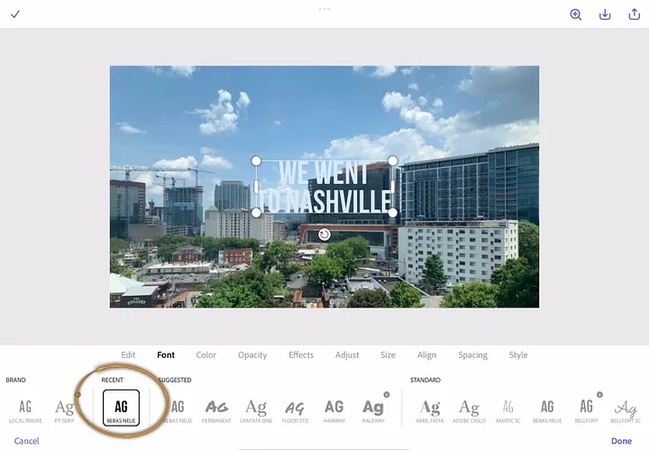649x450 pixels.
Task: Click the zoom magnifier icon
Action: pyautogui.click(x=576, y=14)
